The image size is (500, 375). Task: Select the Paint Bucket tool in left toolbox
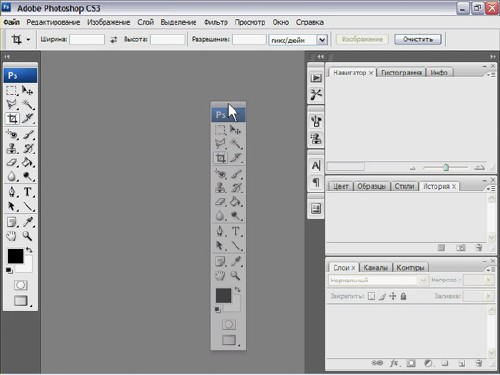[28, 162]
